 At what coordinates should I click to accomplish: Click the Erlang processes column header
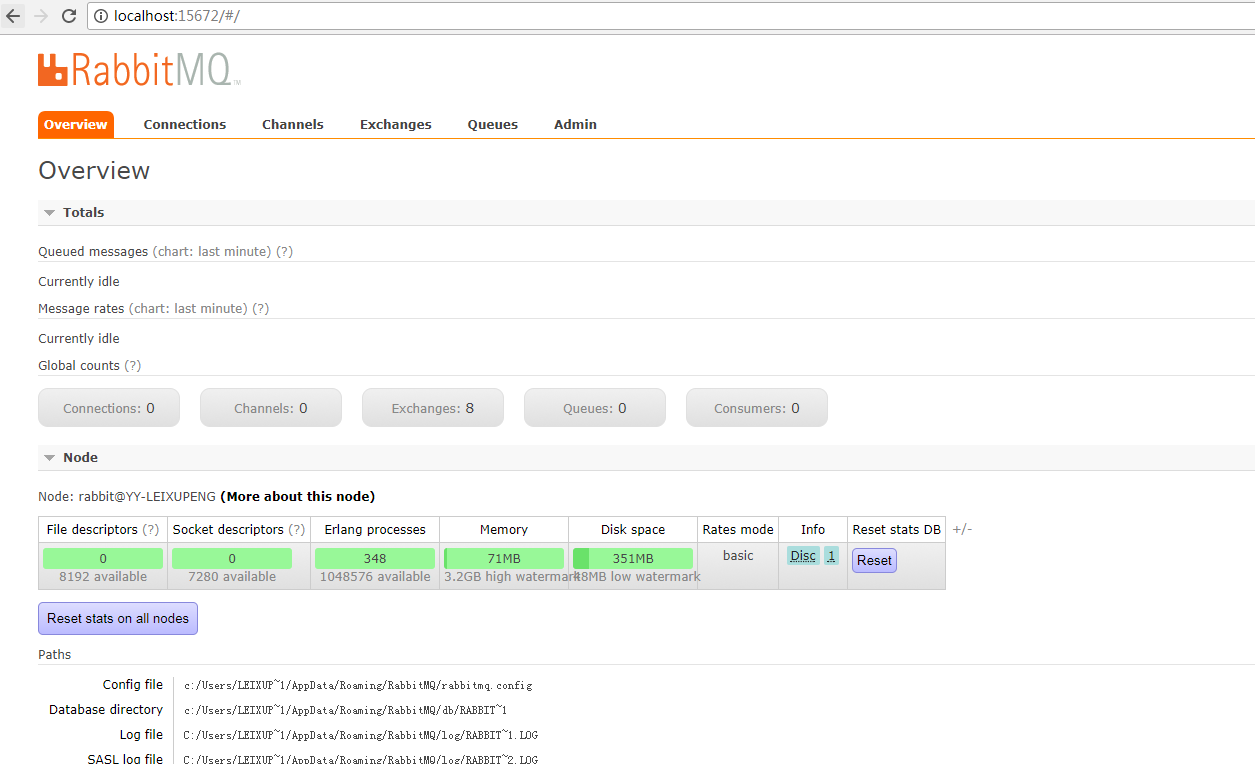375,530
